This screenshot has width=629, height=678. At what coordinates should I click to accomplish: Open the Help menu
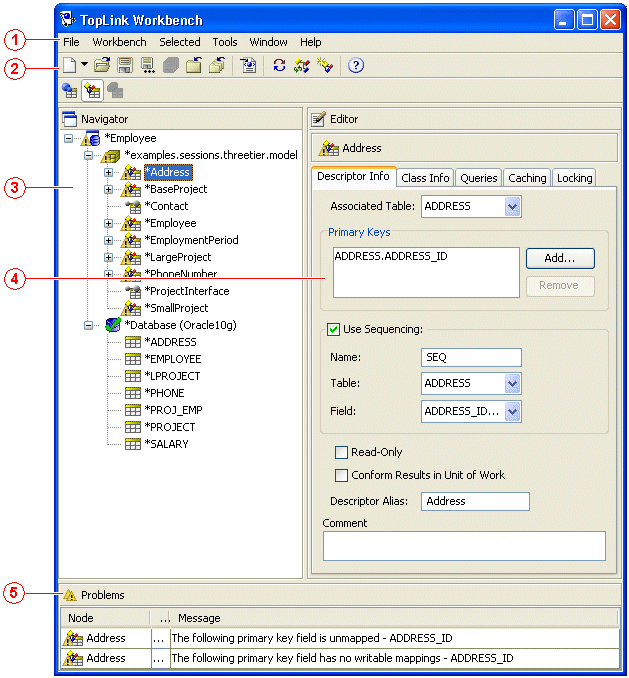(x=310, y=42)
